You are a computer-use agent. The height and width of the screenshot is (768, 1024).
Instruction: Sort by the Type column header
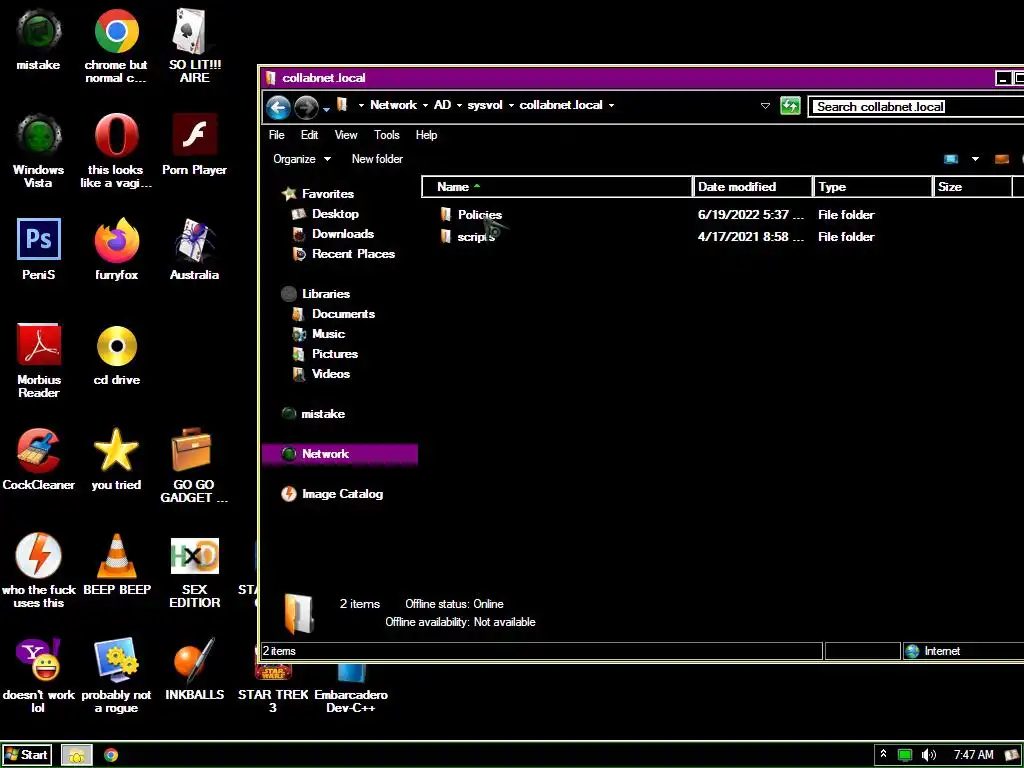tap(872, 187)
